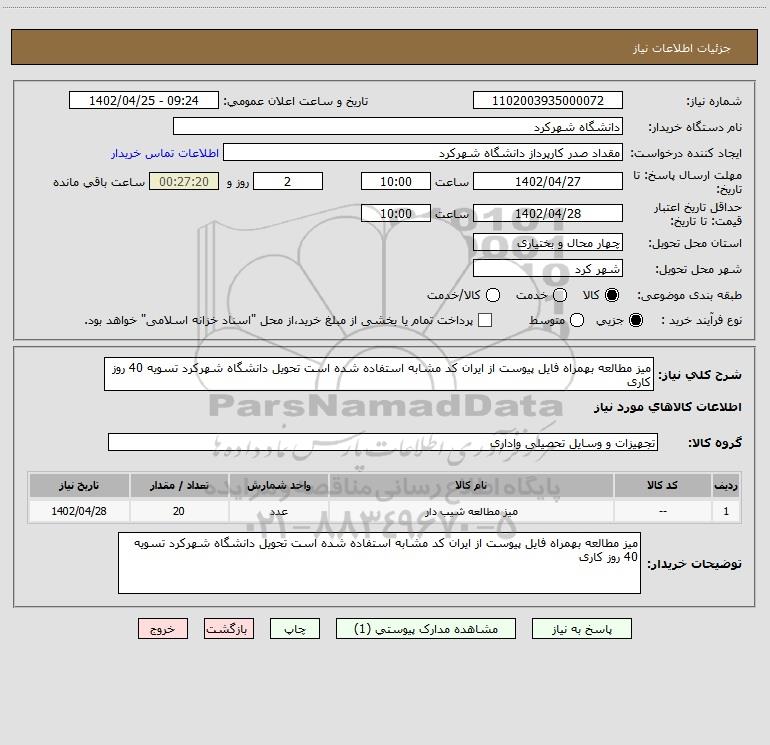Click the deadline date field 1402/04/27
770x745 pixels.
click(x=548, y=182)
